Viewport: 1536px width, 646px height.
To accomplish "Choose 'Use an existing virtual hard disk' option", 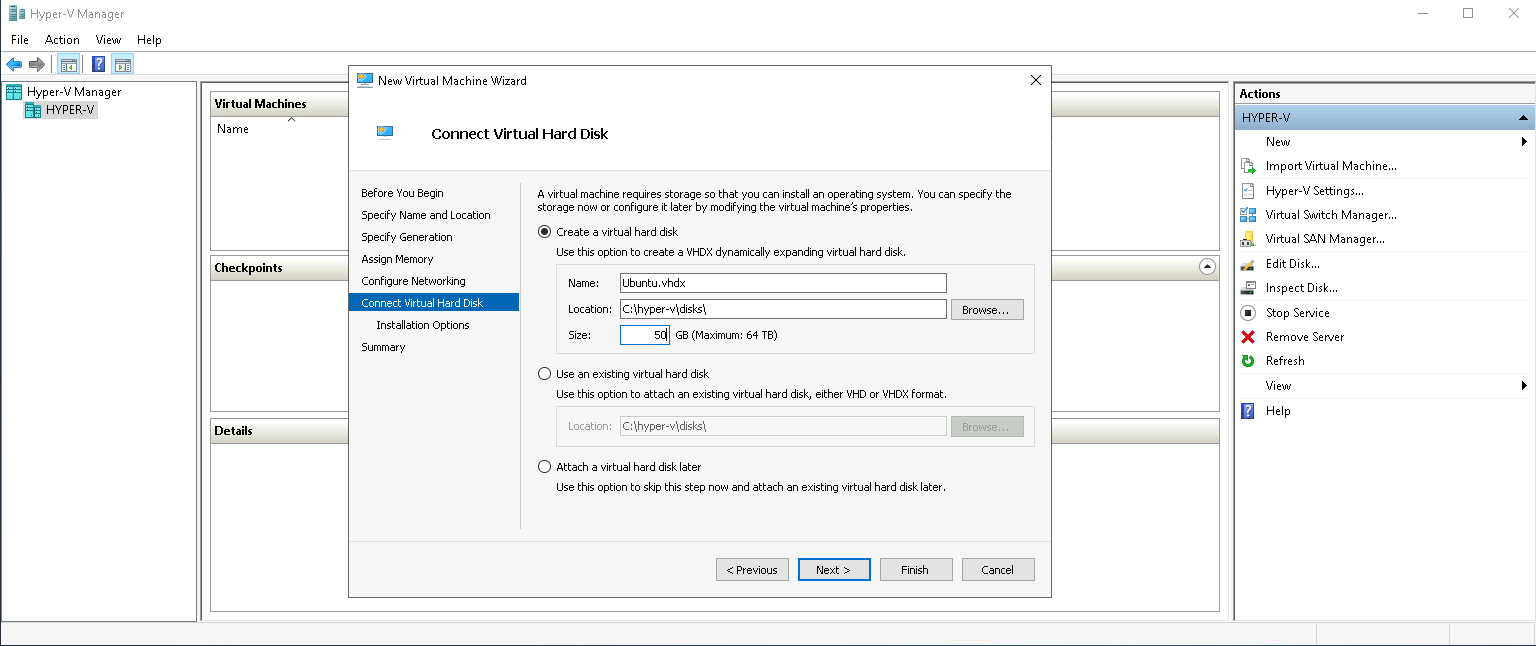I will (544, 374).
